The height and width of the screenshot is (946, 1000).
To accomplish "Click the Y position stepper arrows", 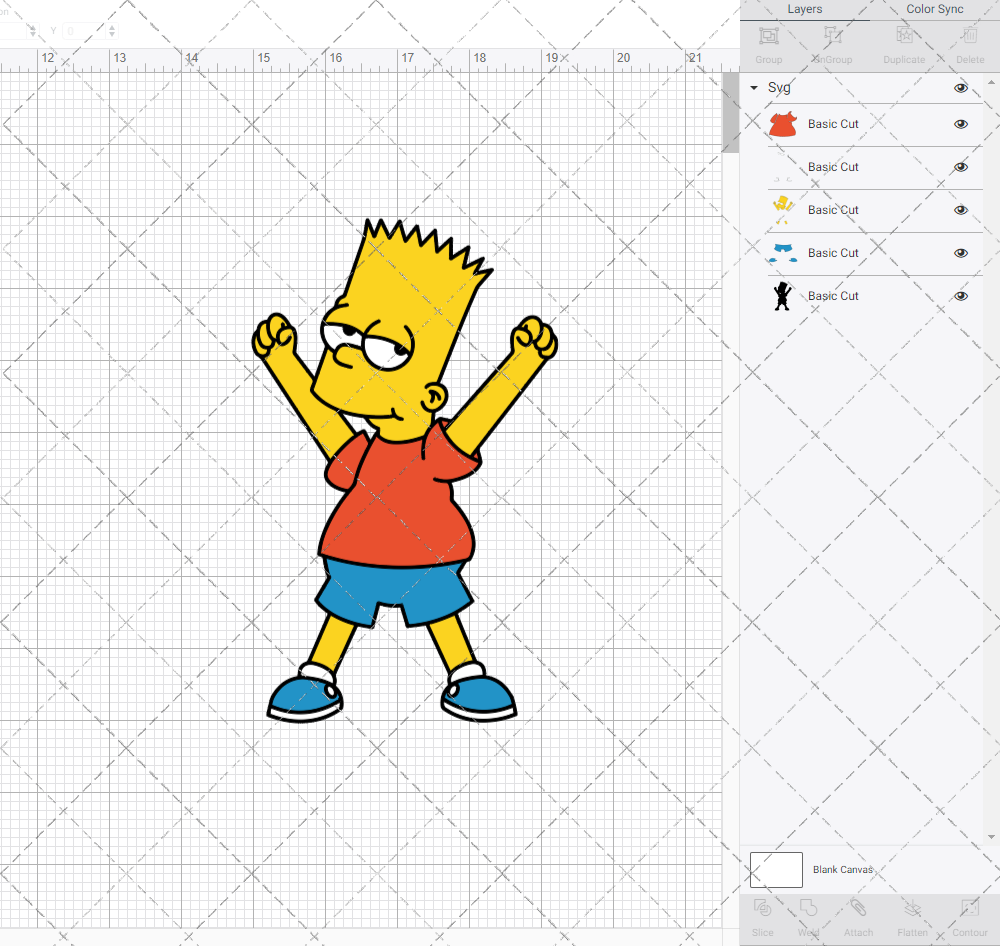I will pyautogui.click(x=112, y=31).
